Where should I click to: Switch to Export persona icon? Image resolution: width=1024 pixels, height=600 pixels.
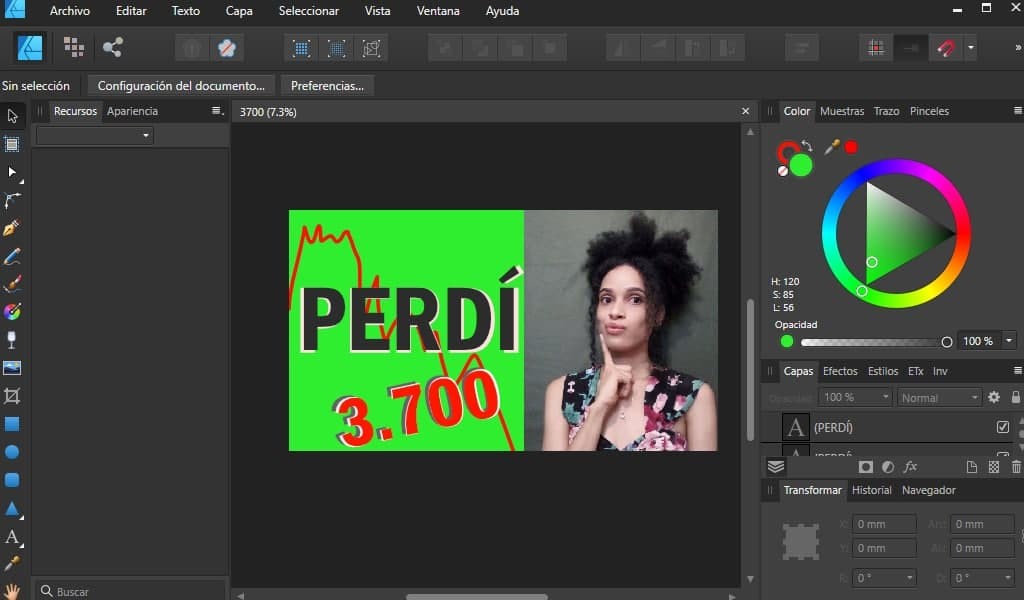[x=112, y=47]
